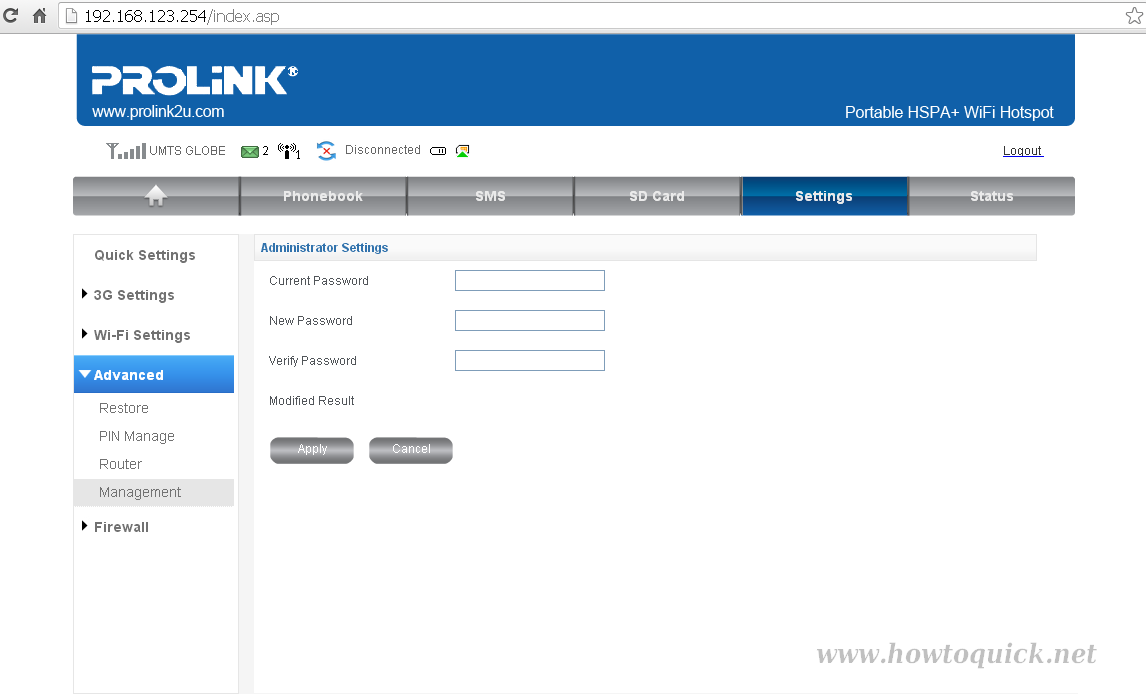Switch to the SMS tab
This screenshot has width=1146, height=695.
pyautogui.click(x=490, y=195)
